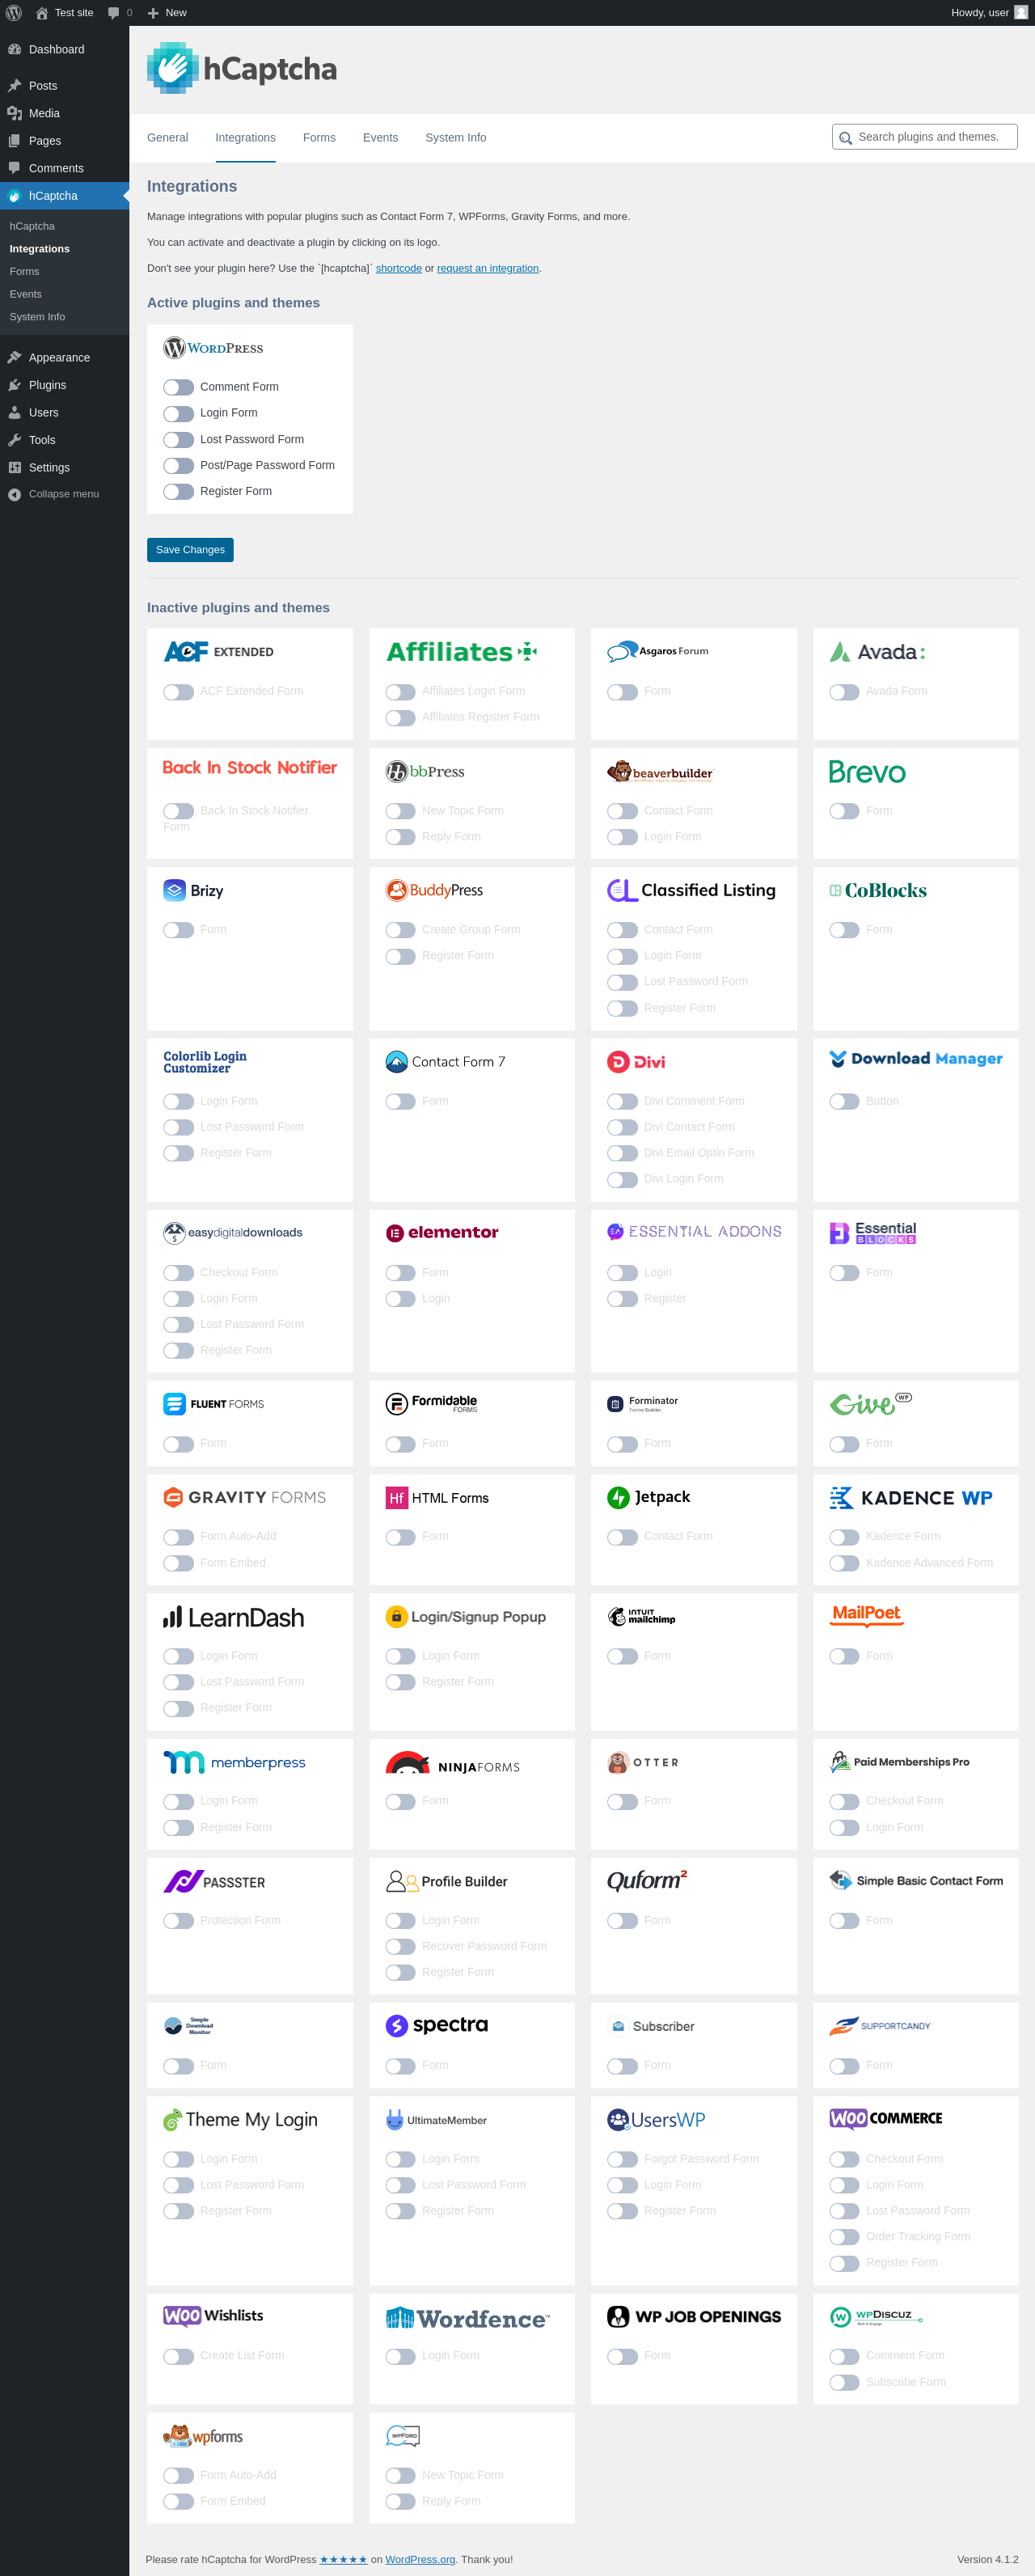This screenshot has width=1035, height=2576.
Task: Click the Divi logo
Action: tap(636, 1061)
